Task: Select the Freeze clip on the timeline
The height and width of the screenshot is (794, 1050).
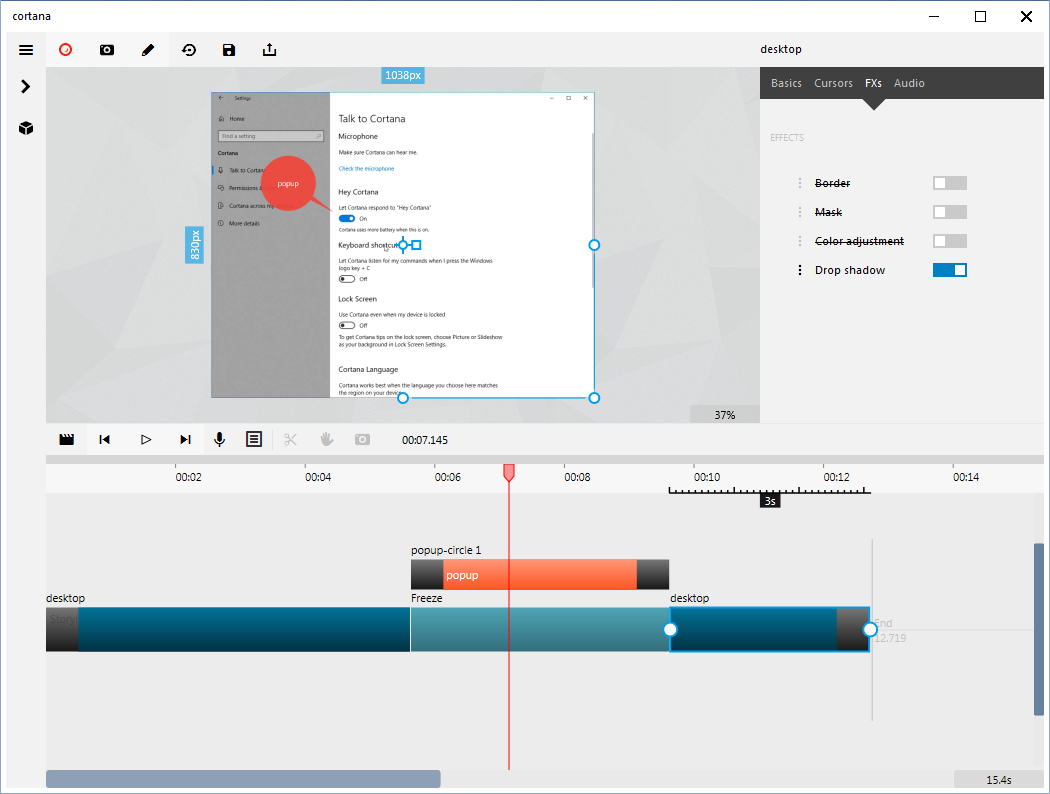Action: [540, 629]
